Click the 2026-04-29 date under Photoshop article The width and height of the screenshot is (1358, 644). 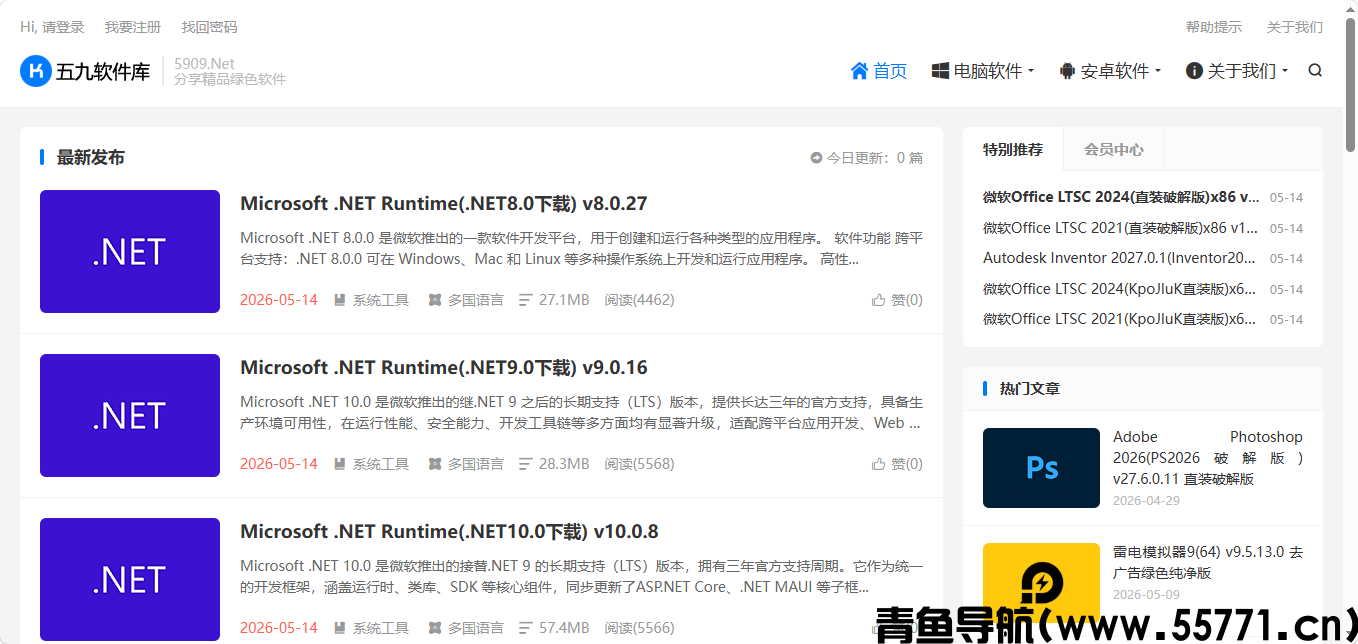tap(1146, 501)
